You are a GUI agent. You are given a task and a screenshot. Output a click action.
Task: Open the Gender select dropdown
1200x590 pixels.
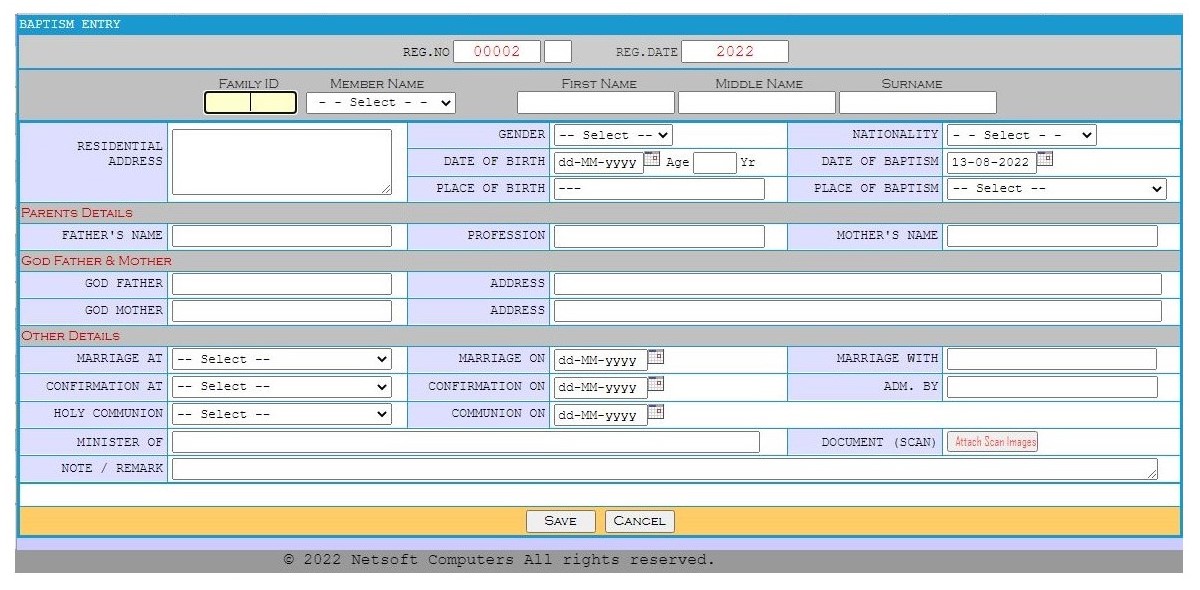[x=613, y=135]
